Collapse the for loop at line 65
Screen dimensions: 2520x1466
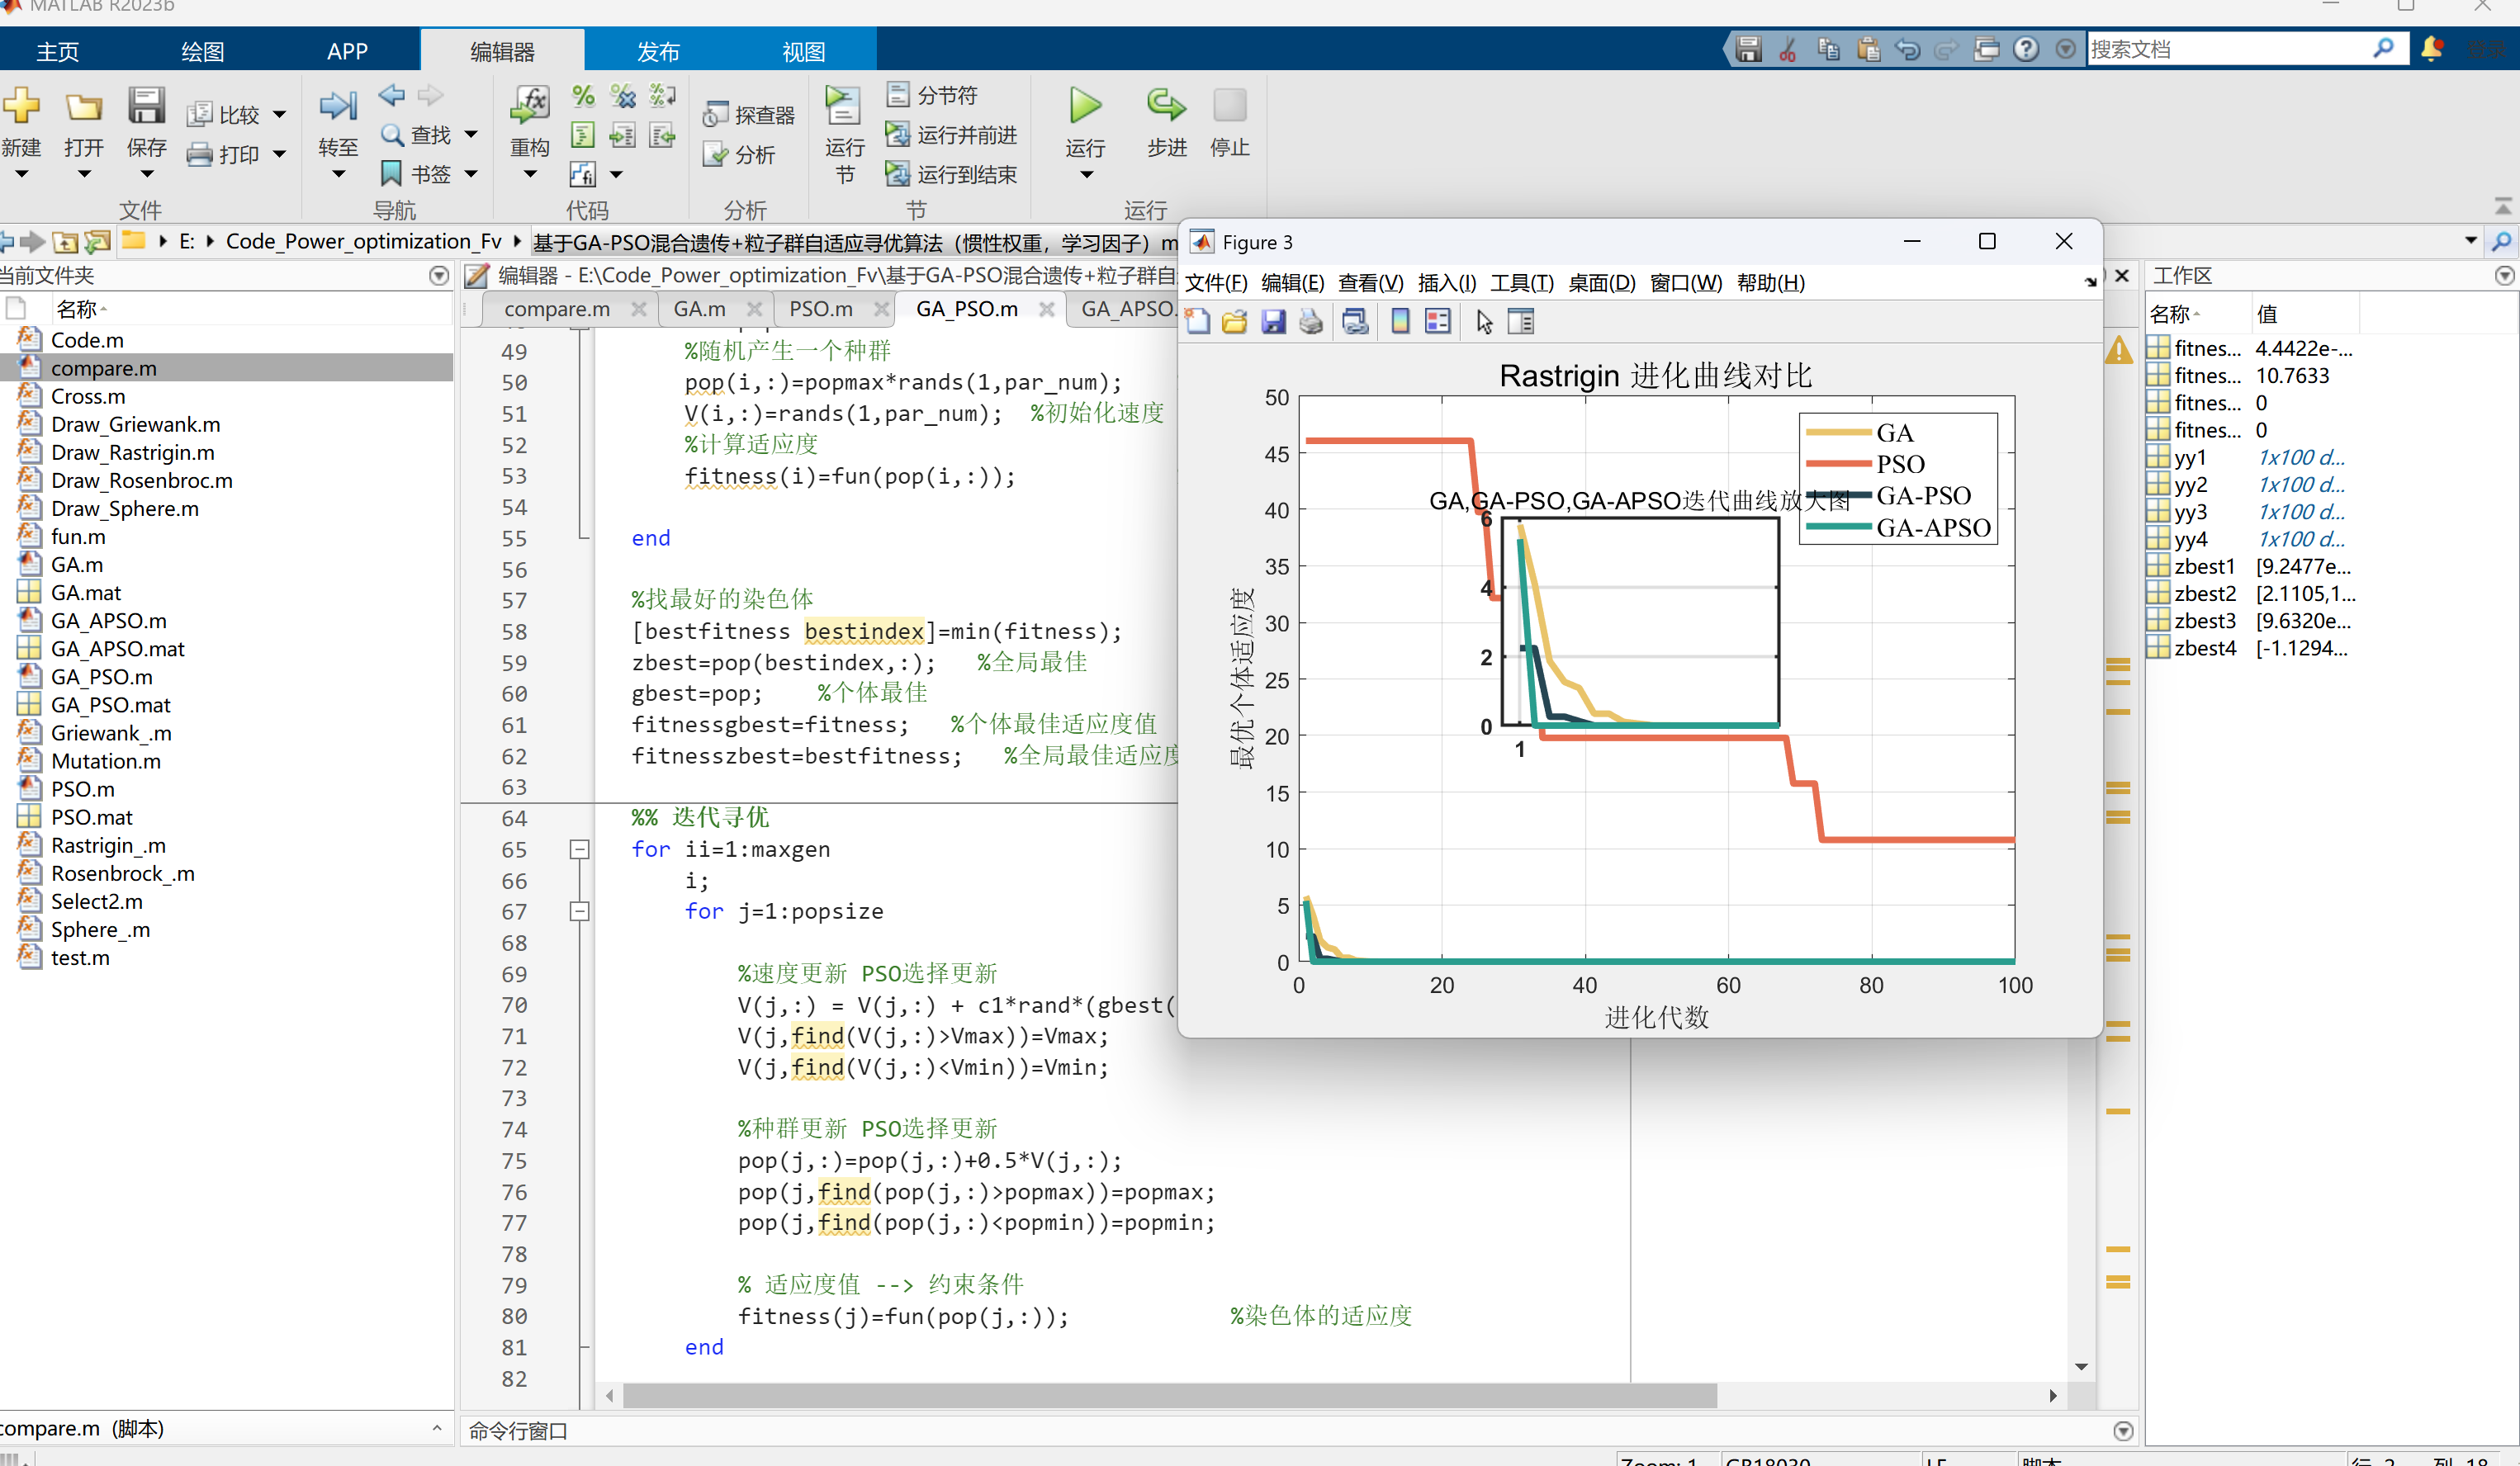pos(579,849)
